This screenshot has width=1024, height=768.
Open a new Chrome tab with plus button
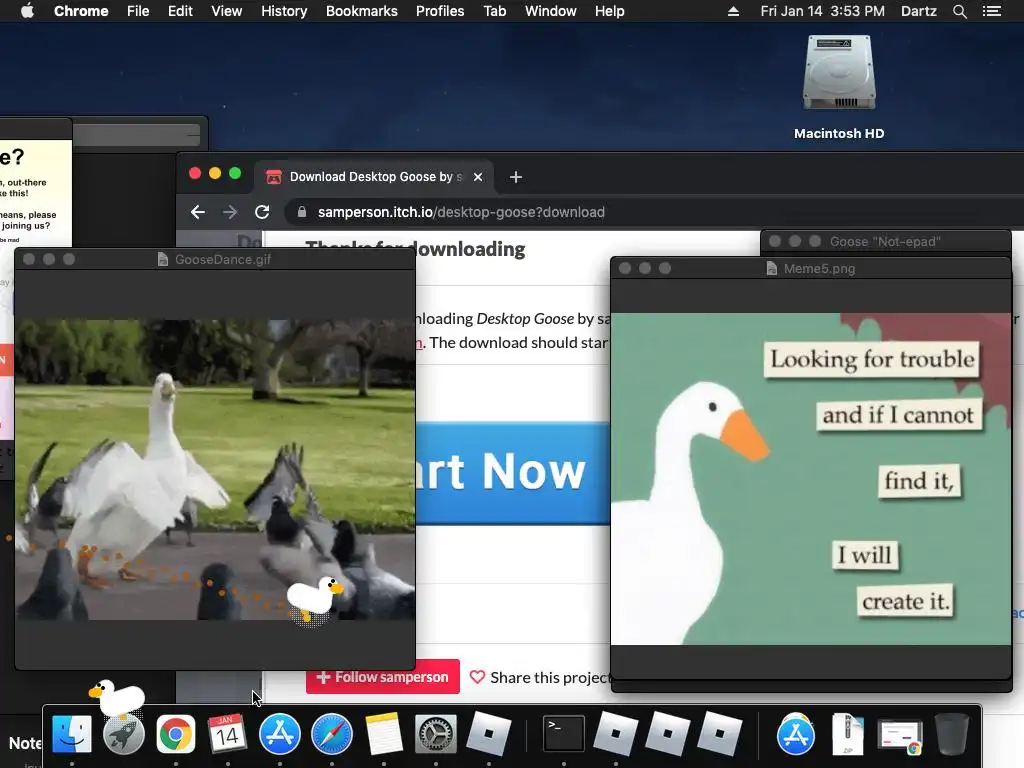[516, 177]
